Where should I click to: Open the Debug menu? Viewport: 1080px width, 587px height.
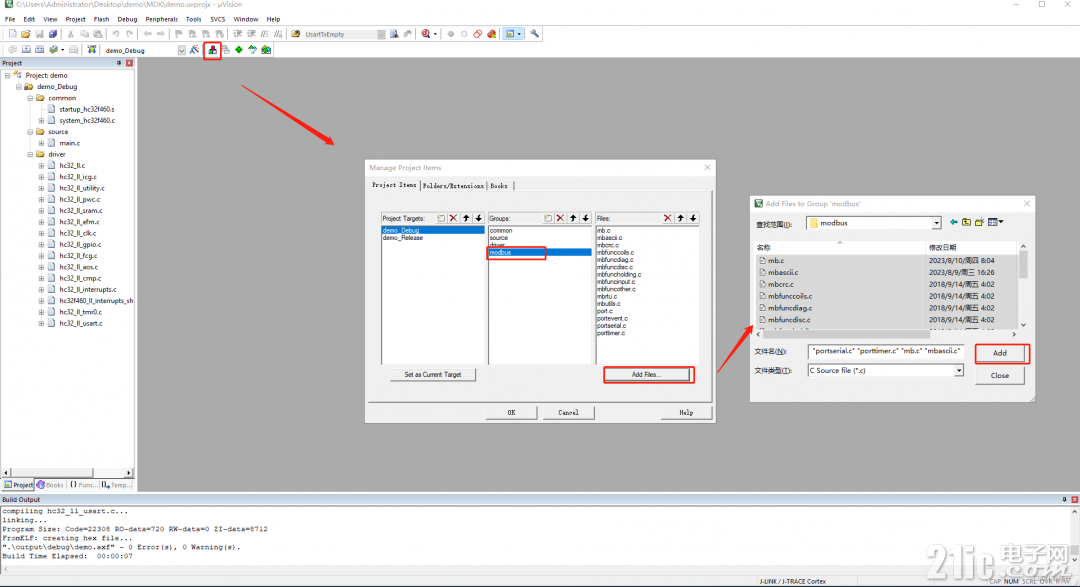[x=127, y=19]
